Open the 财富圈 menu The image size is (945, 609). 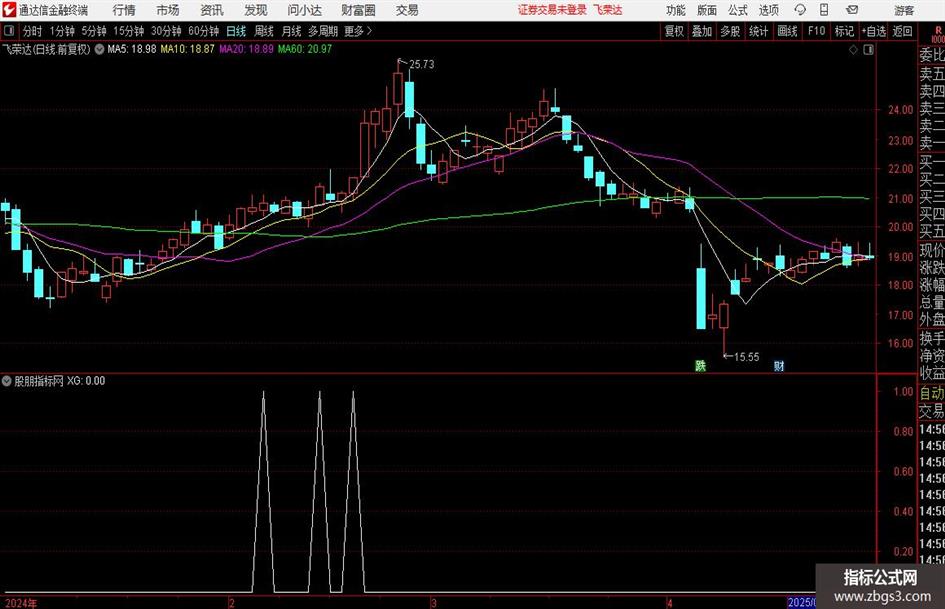pos(358,10)
